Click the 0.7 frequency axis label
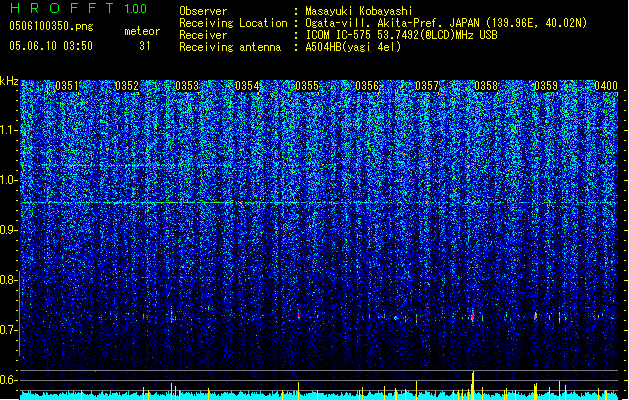Image resolution: width=629 pixels, height=400 pixels. [x=8, y=330]
